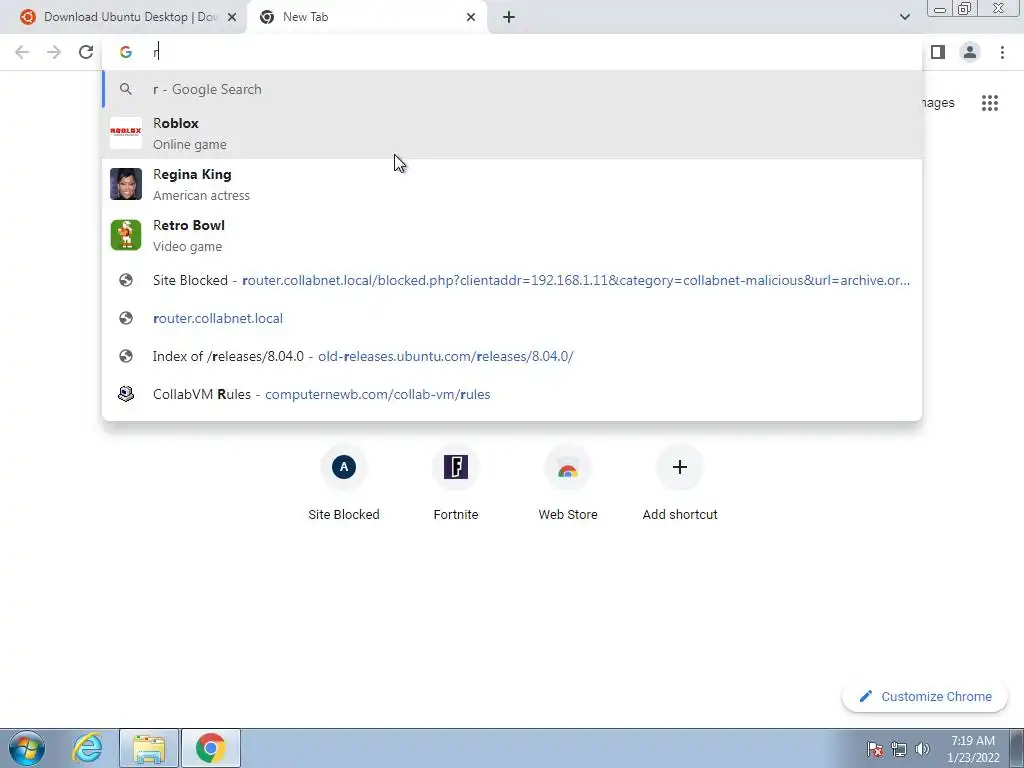Click the Add shortcut button
This screenshot has width=1024, height=768.
[x=680, y=485]
